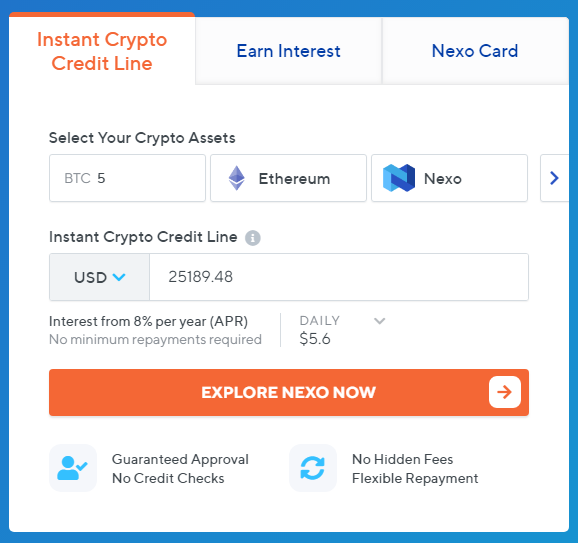Click the EXPLORE NEXO NOW button
Image resolution: width=578 pixels, height=543 pixels.
click(289, 392)
